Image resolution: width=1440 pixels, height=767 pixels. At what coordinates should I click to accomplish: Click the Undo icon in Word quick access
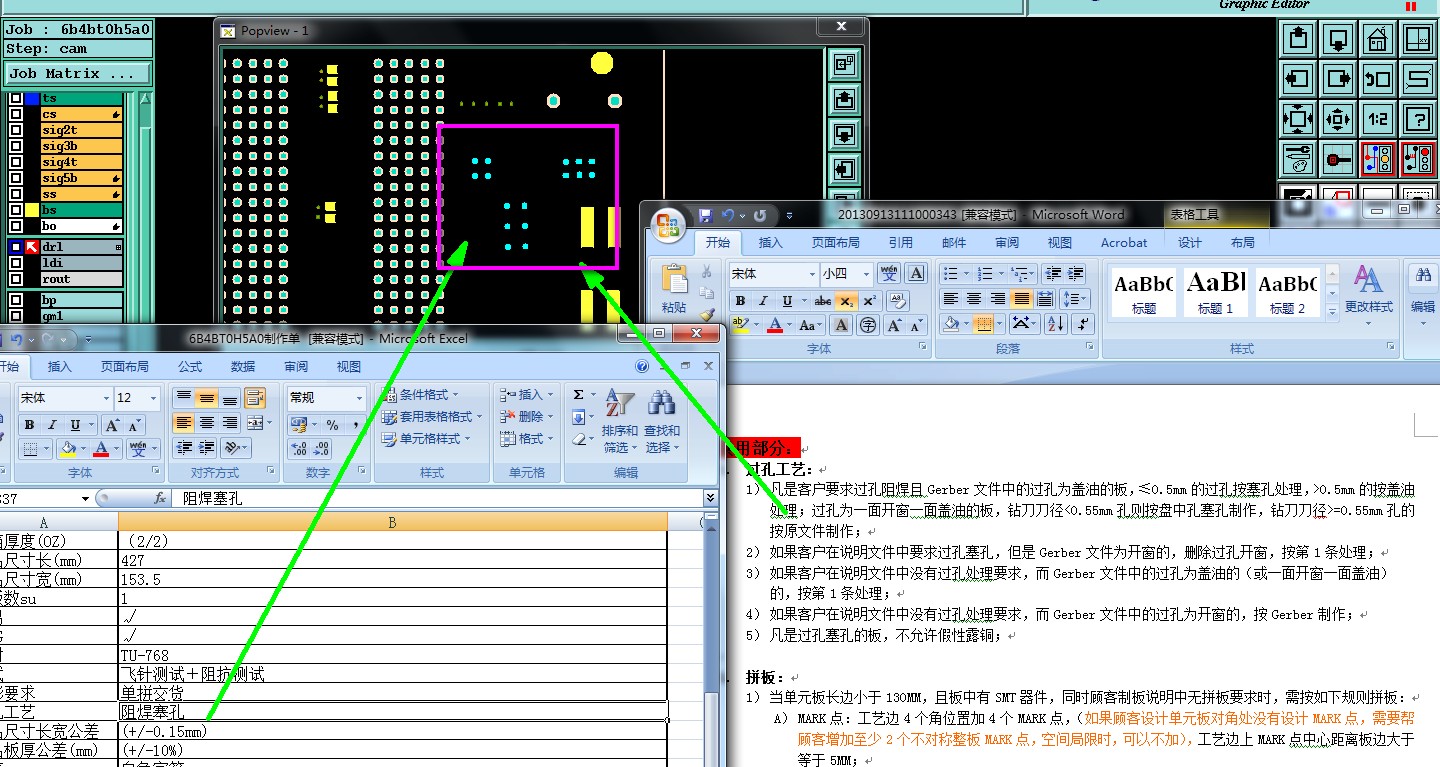[728, 215]
